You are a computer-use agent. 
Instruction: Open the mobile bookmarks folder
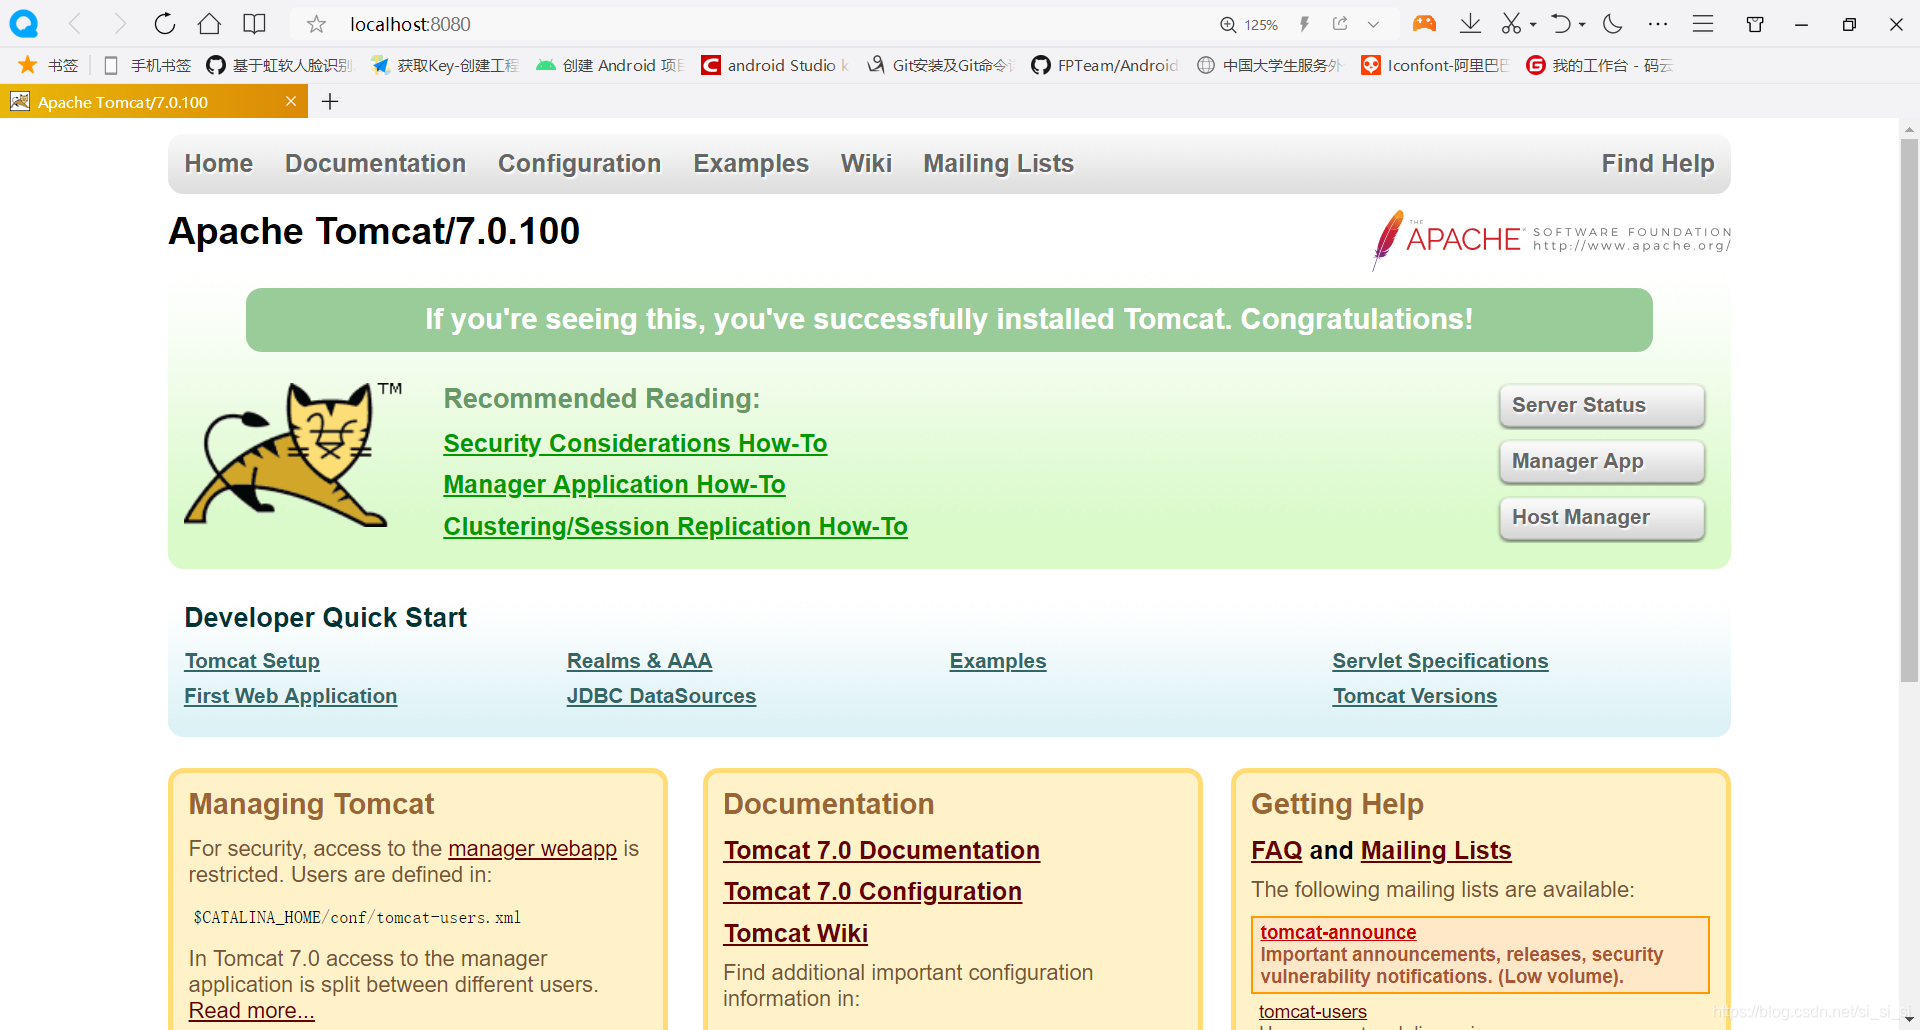[x=147, y=65]
